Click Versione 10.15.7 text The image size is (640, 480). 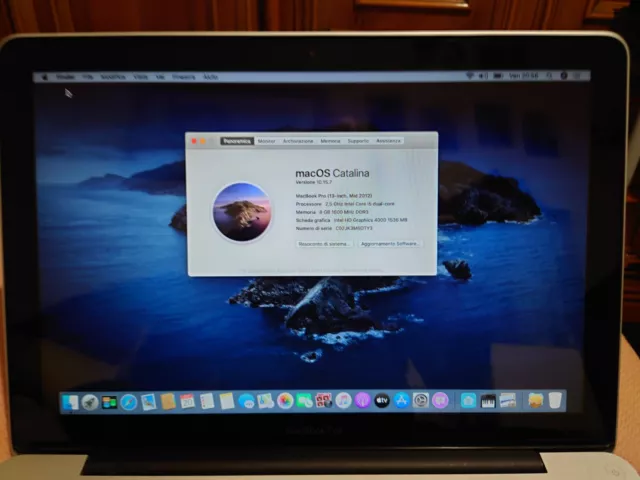click(313, 182)
